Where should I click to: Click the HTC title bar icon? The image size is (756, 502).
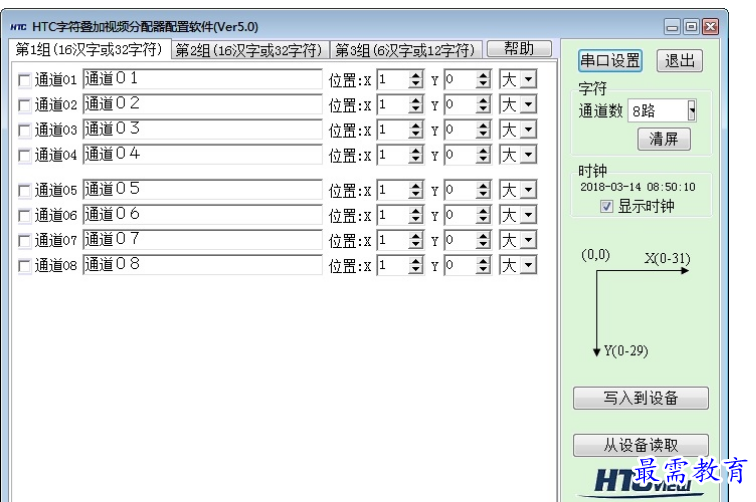(18, 27)
